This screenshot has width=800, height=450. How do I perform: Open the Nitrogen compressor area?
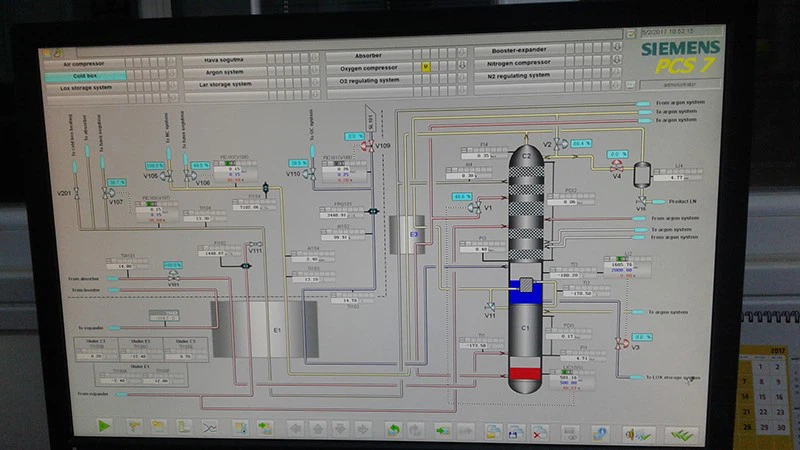[518, 63]
